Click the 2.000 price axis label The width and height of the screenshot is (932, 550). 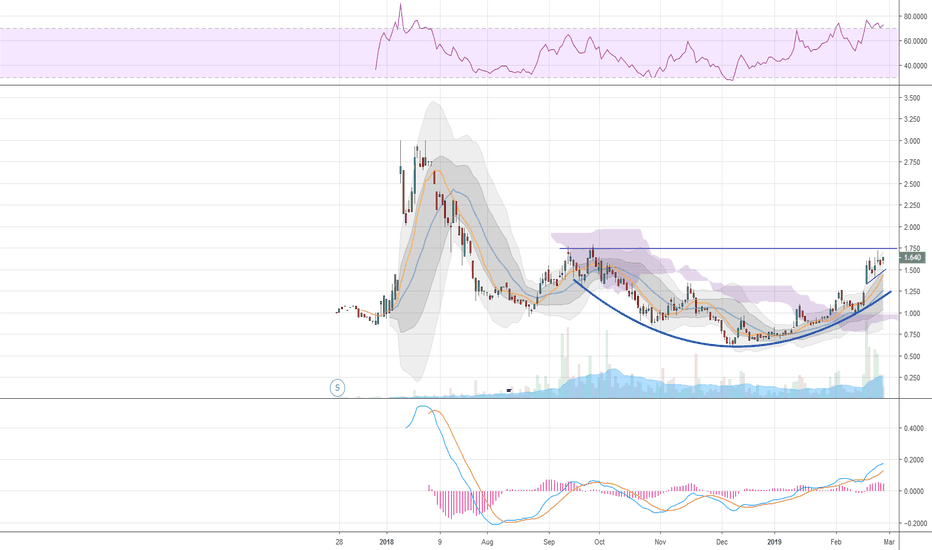coord(912,227)
